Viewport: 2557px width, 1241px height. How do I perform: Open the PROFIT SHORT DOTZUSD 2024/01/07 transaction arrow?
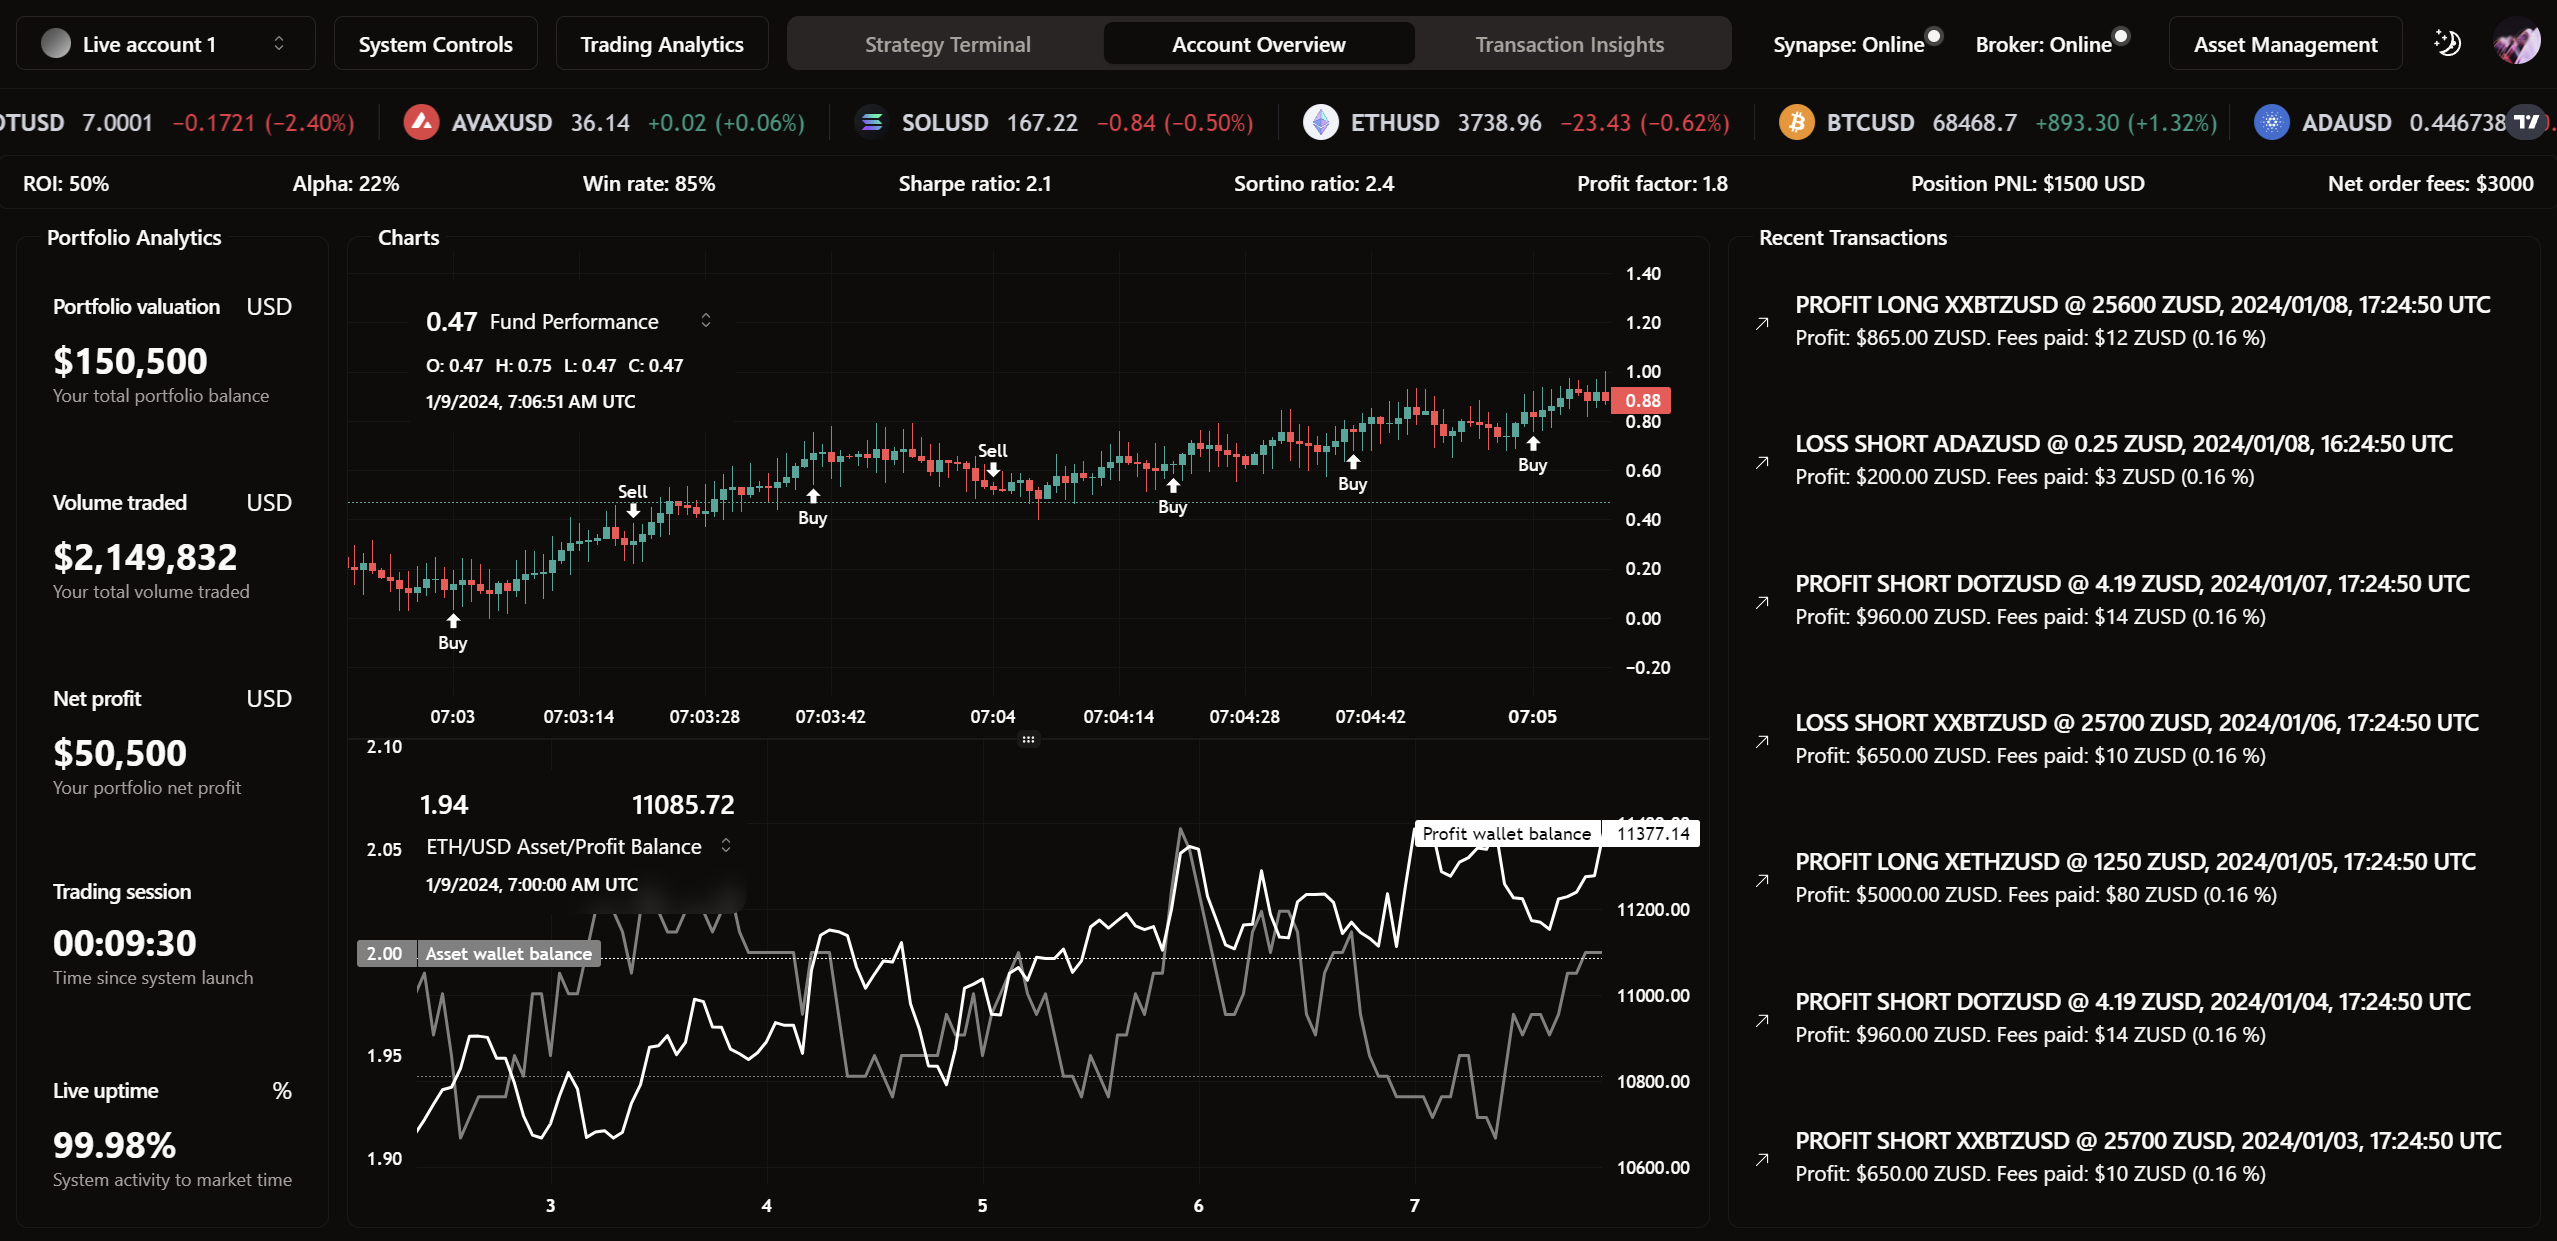tap(1762, 602)
